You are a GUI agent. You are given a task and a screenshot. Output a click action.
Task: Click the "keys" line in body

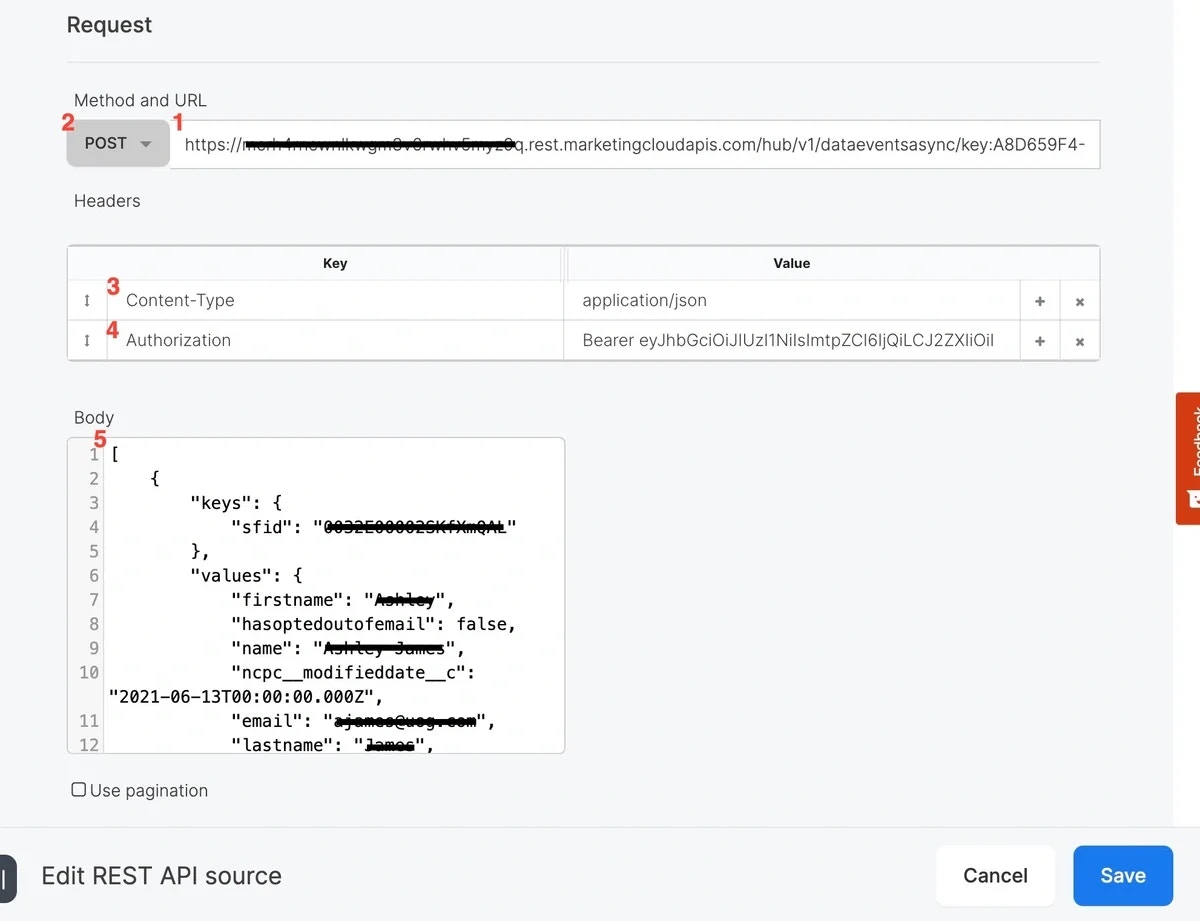click(x=237, y=503)
